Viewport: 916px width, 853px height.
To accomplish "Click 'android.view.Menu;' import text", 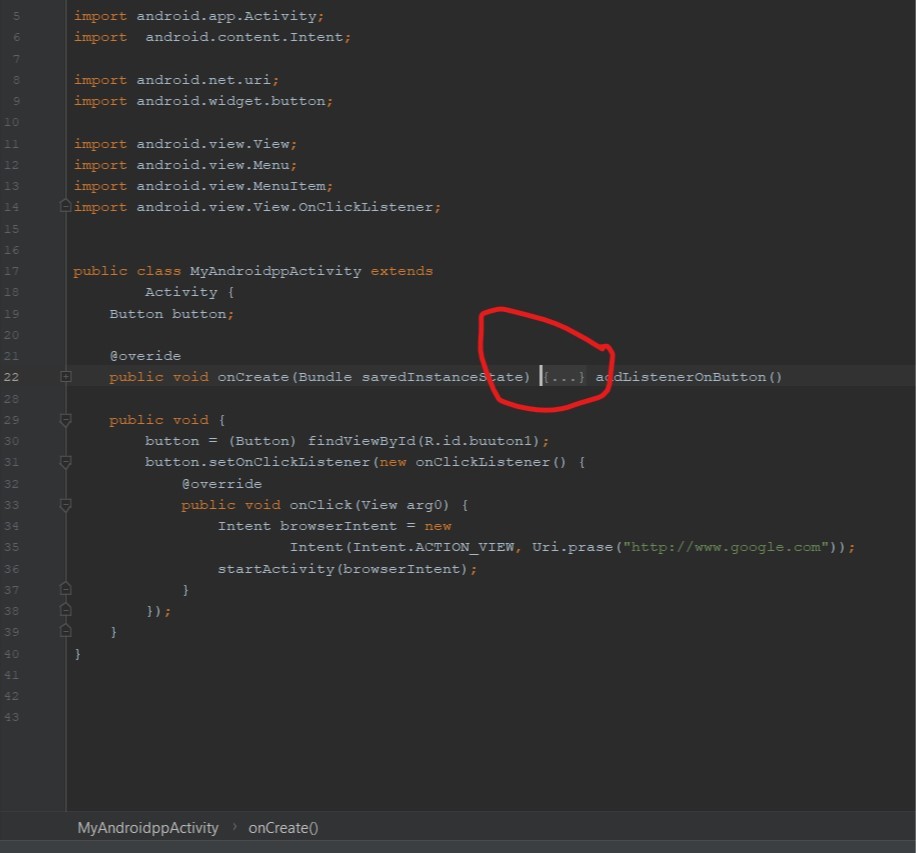I will point(217,165).
